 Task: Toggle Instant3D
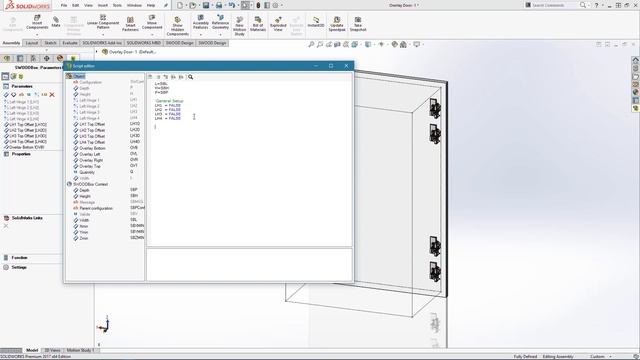click(316, 22)
